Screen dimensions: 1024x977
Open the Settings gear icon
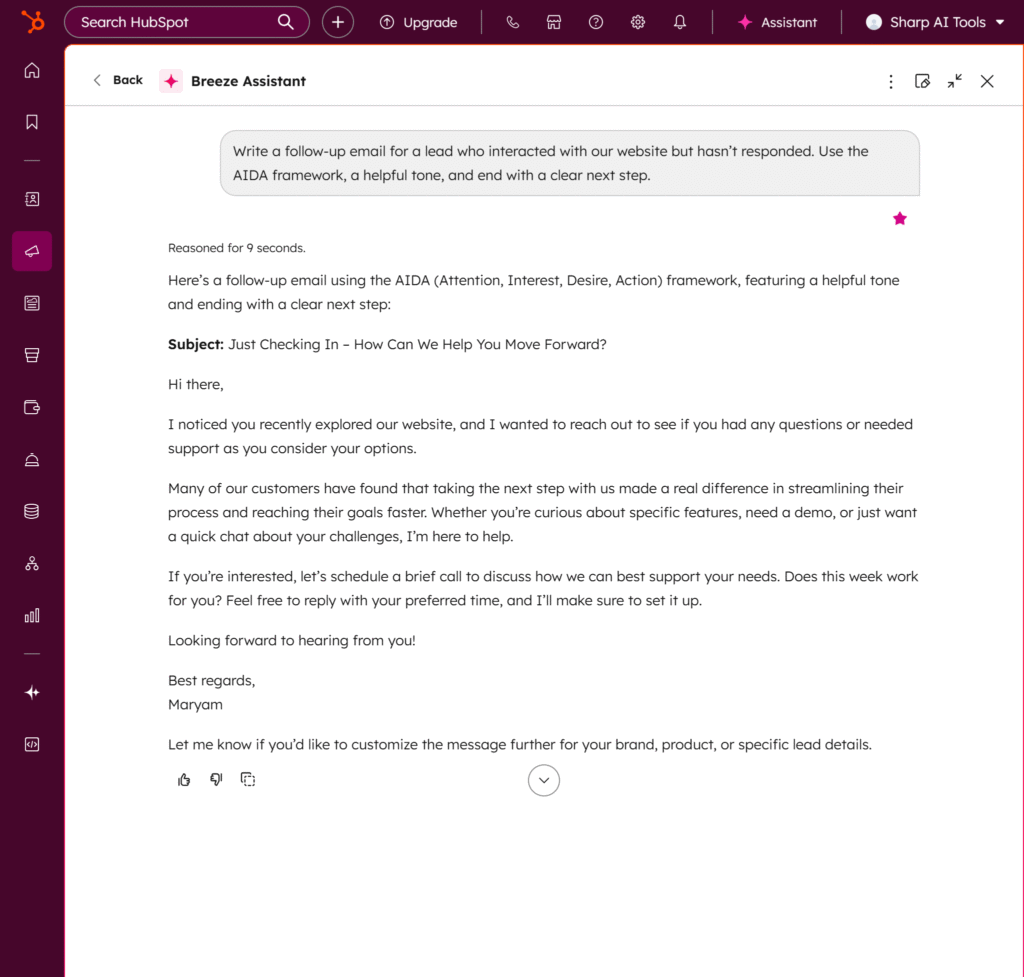(x=638, y=22)
